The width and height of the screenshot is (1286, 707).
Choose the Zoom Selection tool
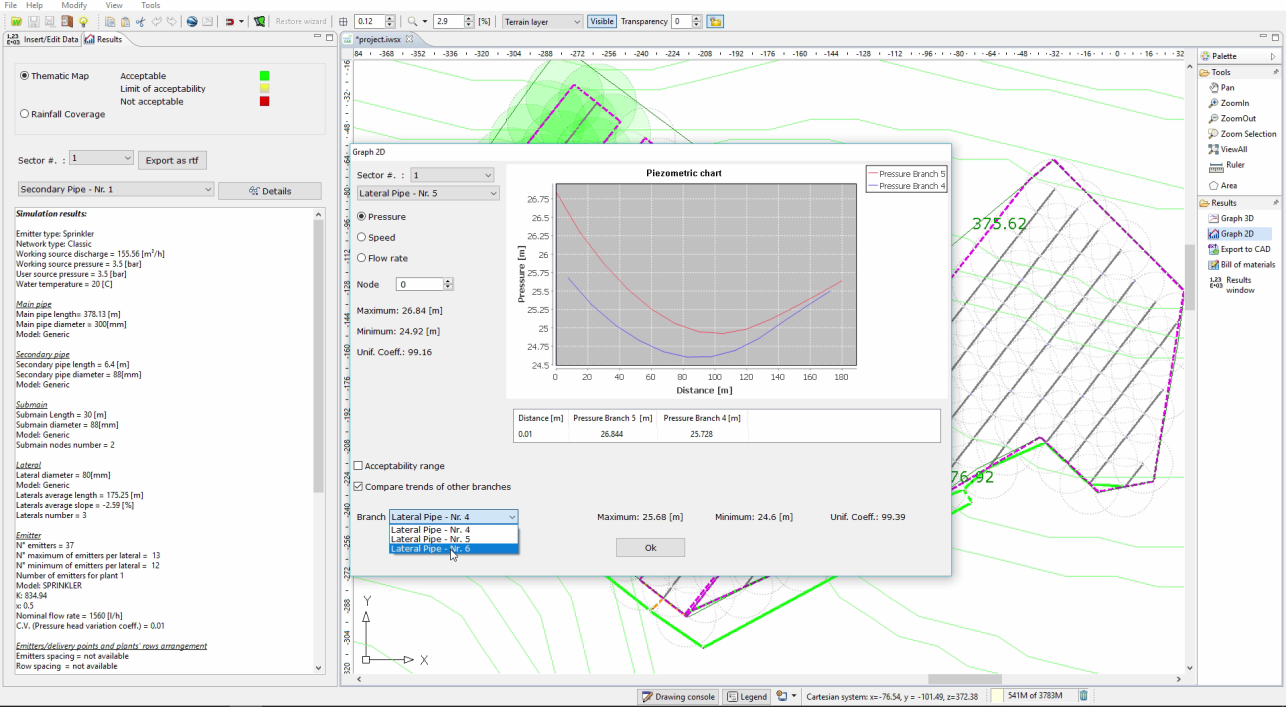coord(1247,134)
